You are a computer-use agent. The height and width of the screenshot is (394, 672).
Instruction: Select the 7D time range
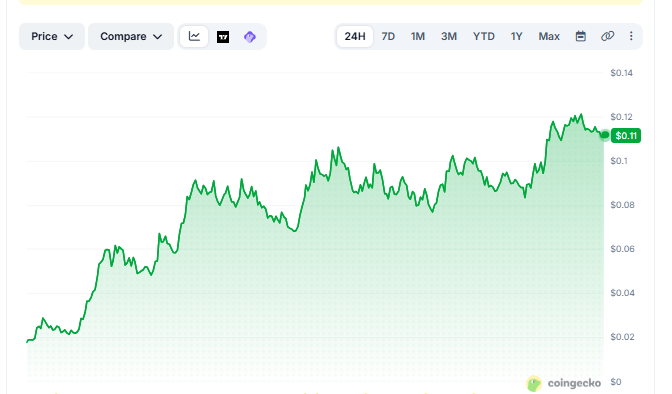click(x=388, y=36)
